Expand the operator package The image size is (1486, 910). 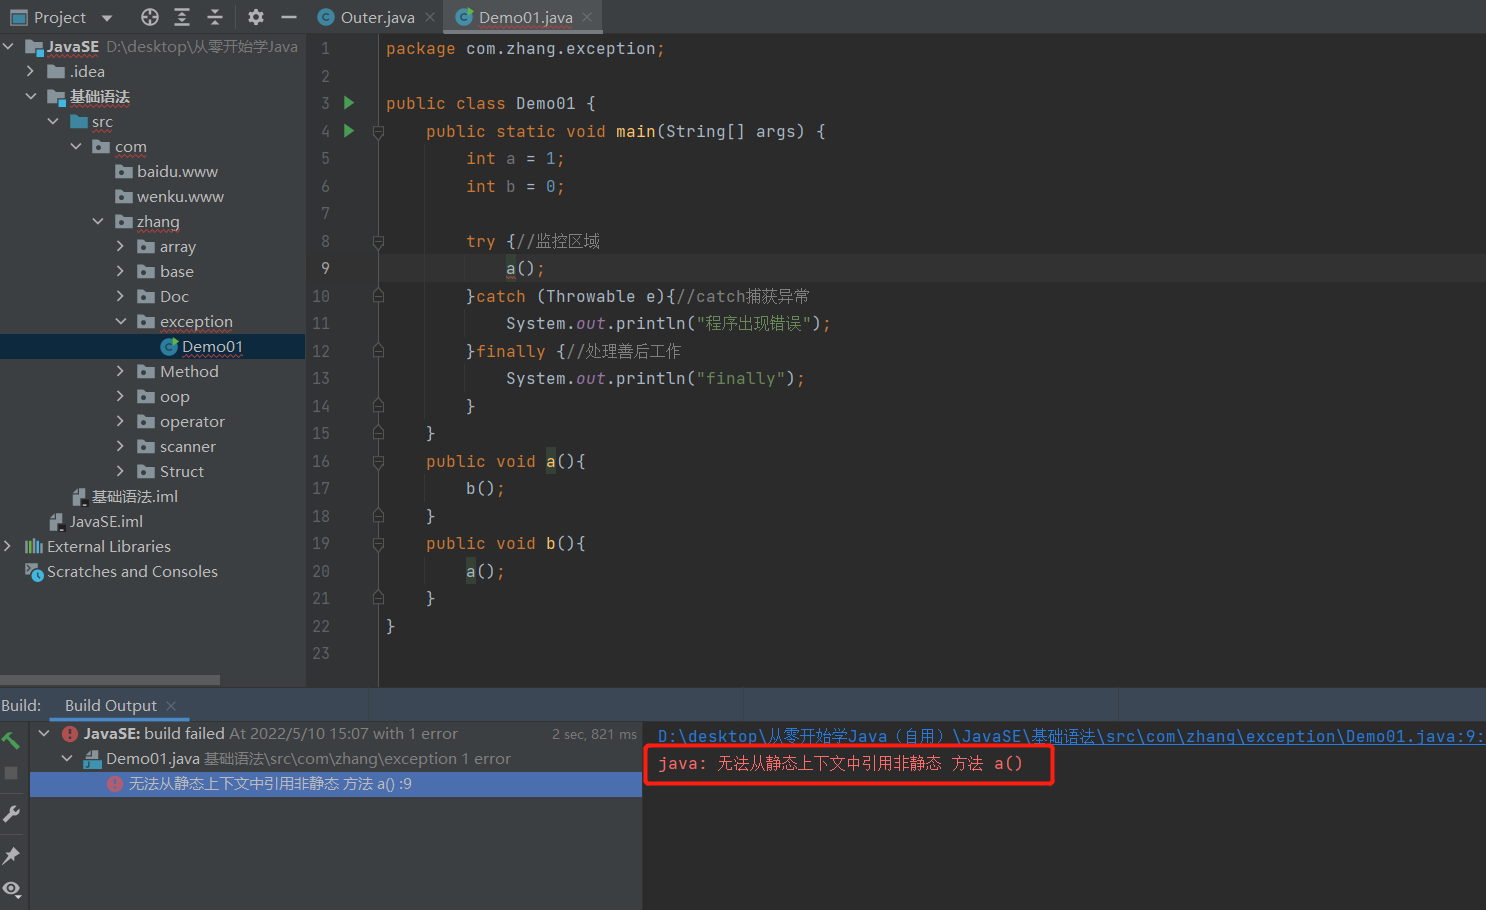pos(120,421)
